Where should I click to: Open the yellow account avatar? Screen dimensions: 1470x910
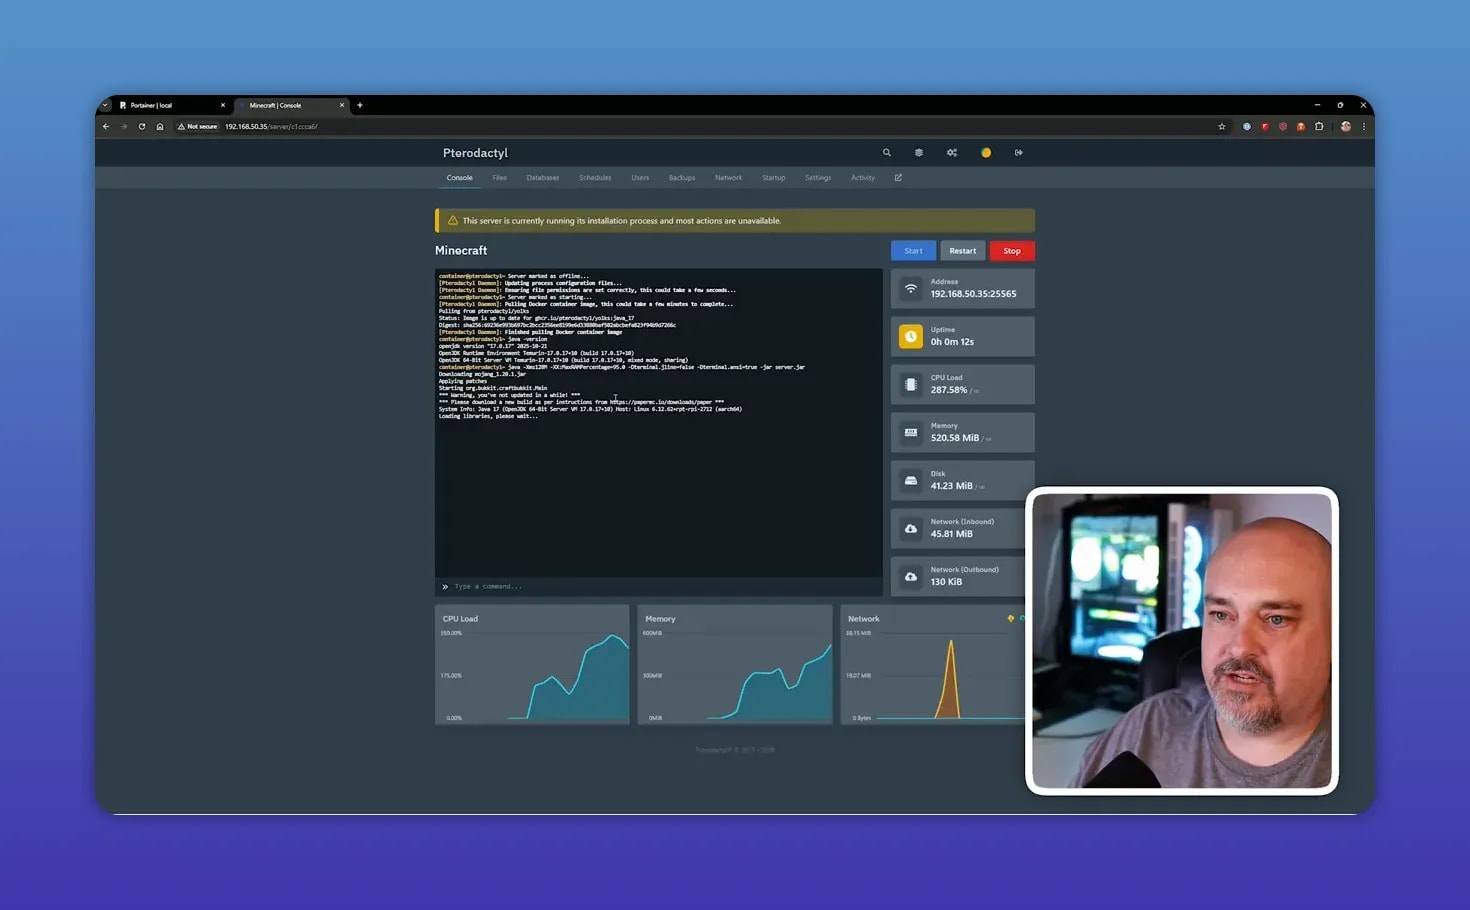point(986,153)
